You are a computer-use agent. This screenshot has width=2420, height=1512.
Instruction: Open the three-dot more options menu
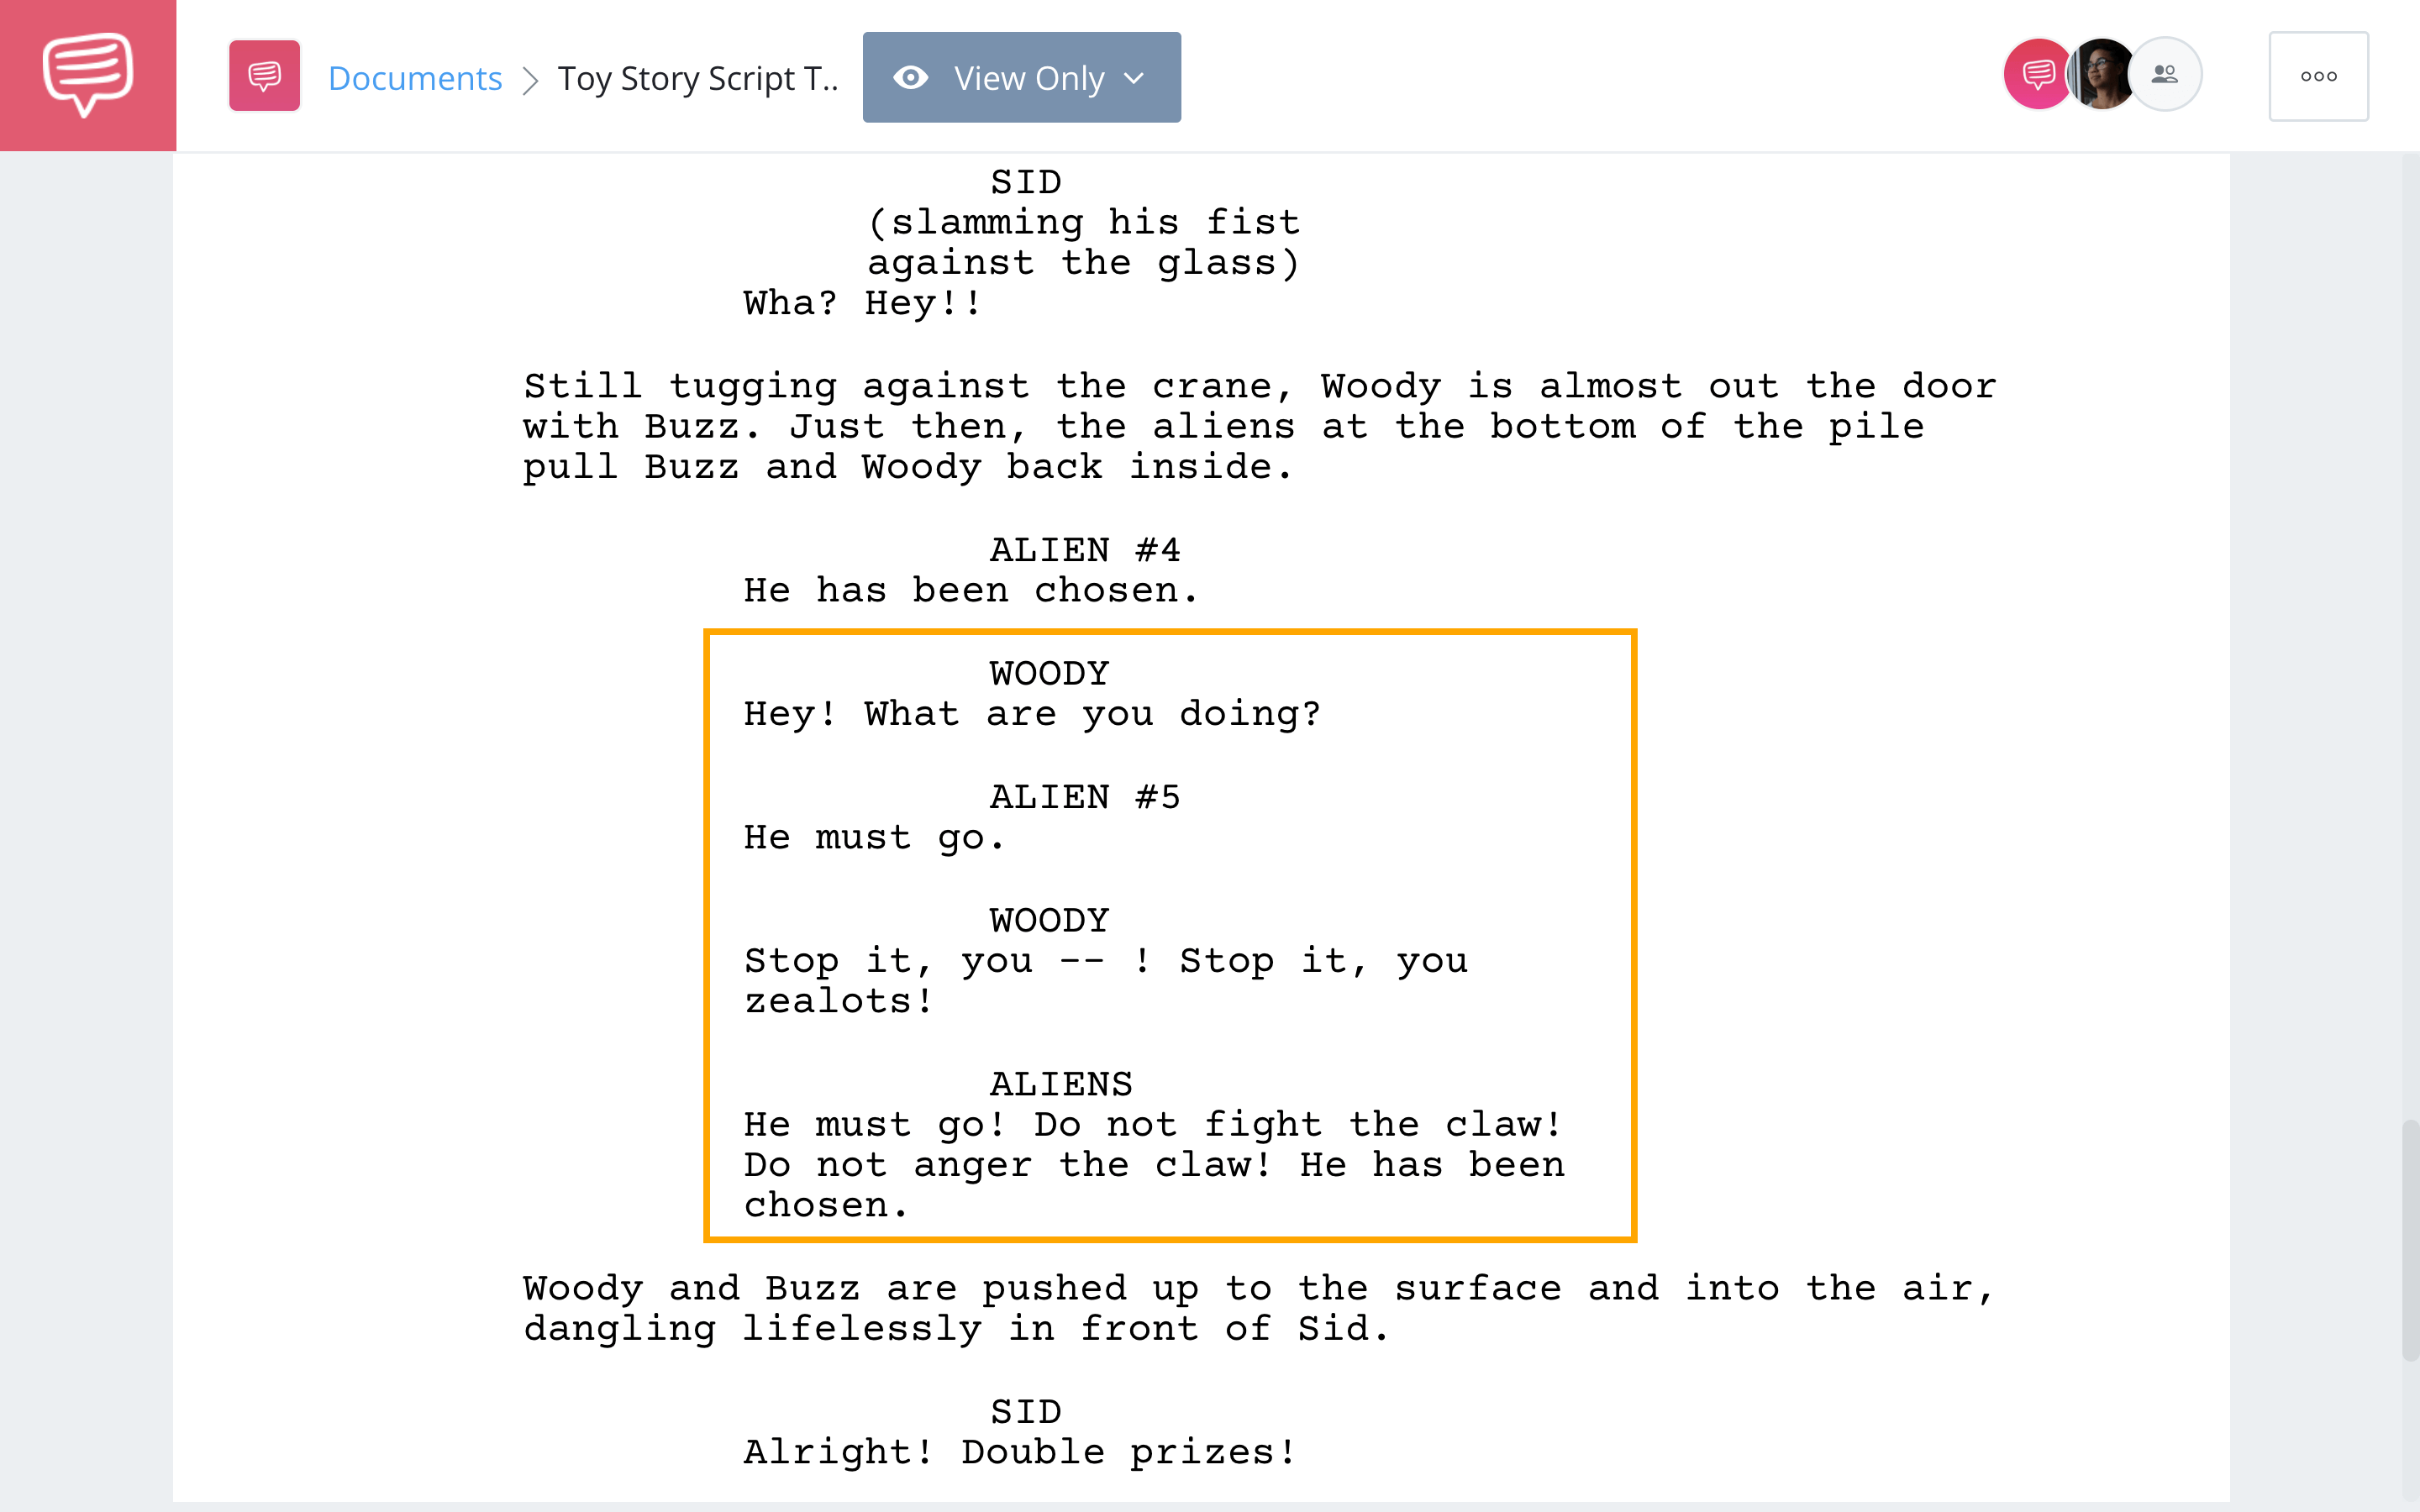coord(2318,76)
